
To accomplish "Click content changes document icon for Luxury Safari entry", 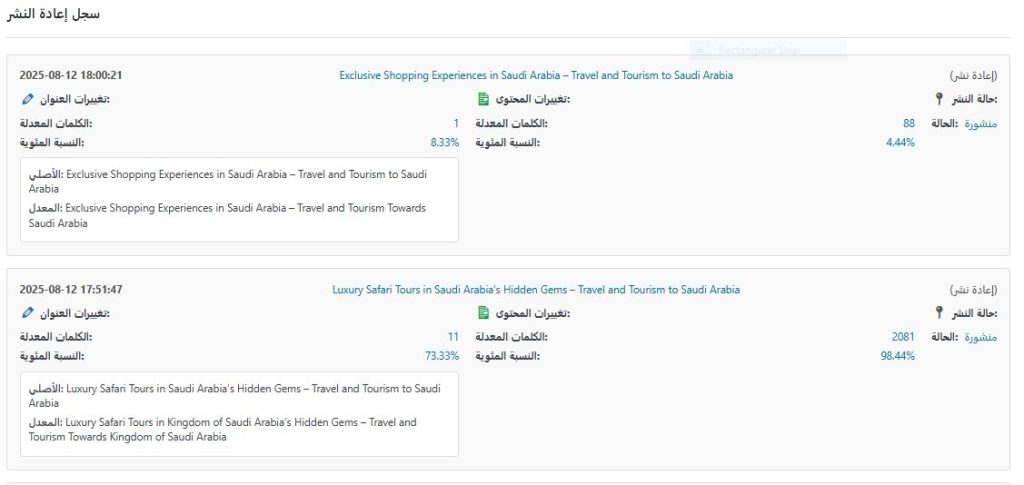I will click(x=483, y=313).
